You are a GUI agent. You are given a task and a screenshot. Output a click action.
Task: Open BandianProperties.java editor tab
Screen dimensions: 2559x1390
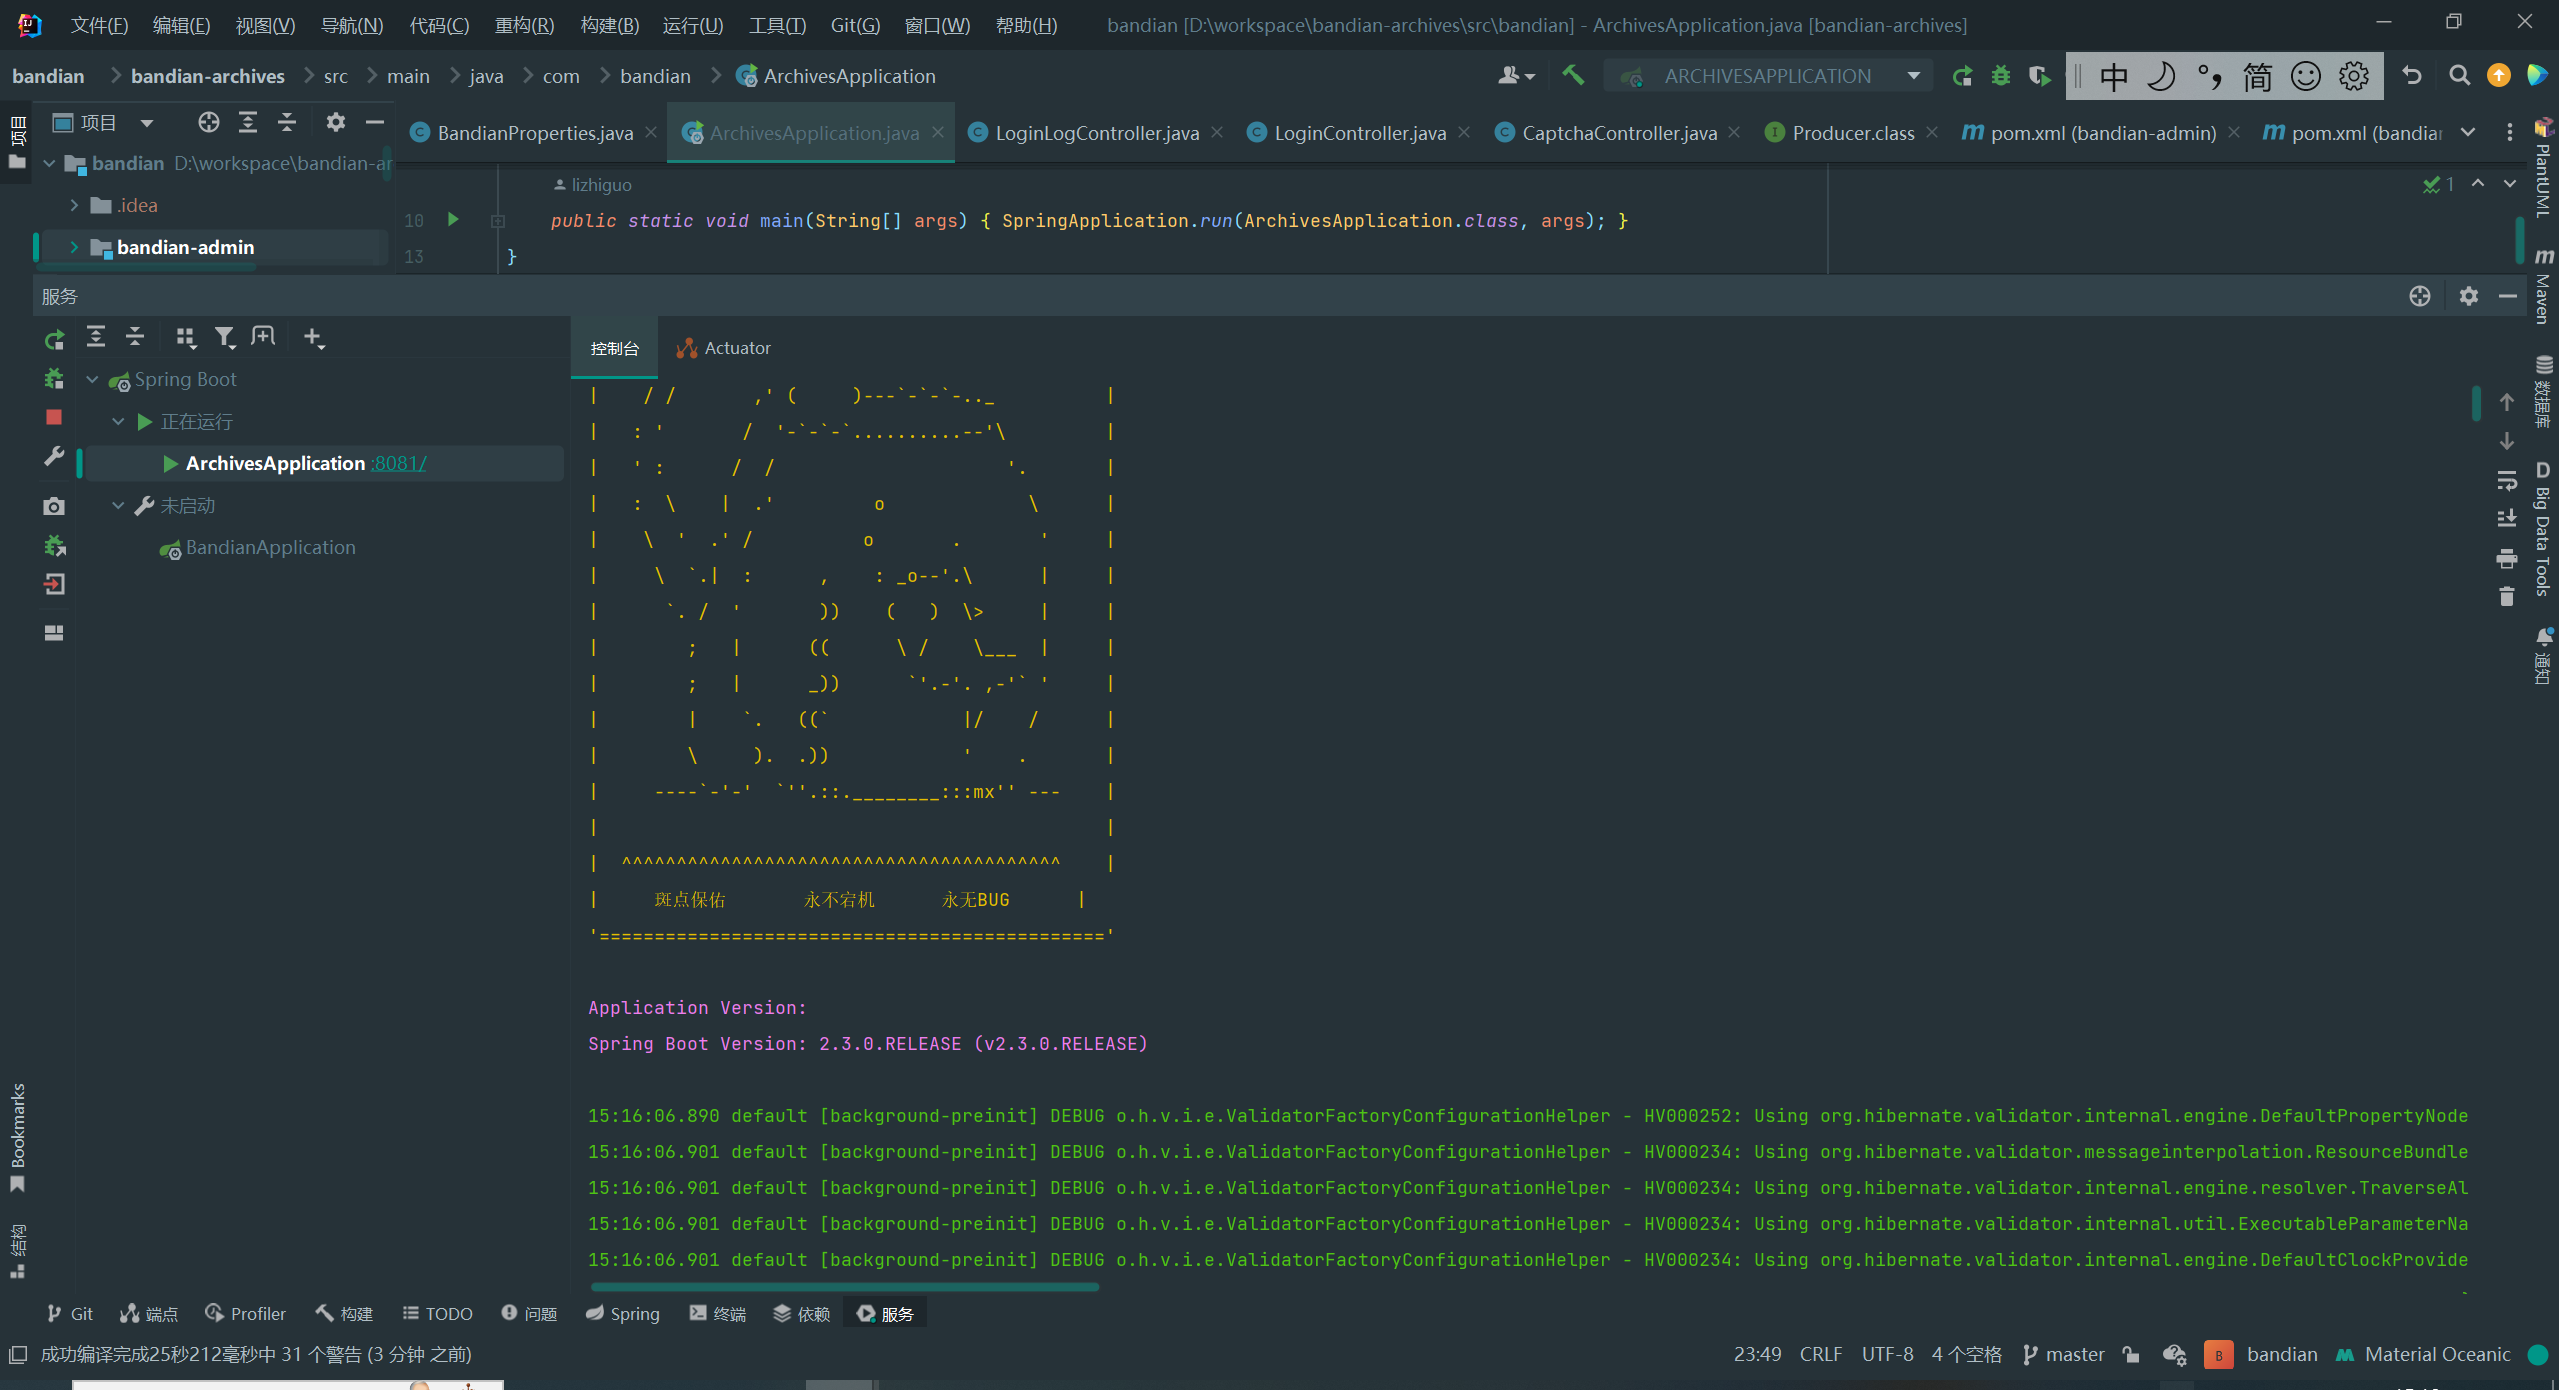(x=535, y=133)
